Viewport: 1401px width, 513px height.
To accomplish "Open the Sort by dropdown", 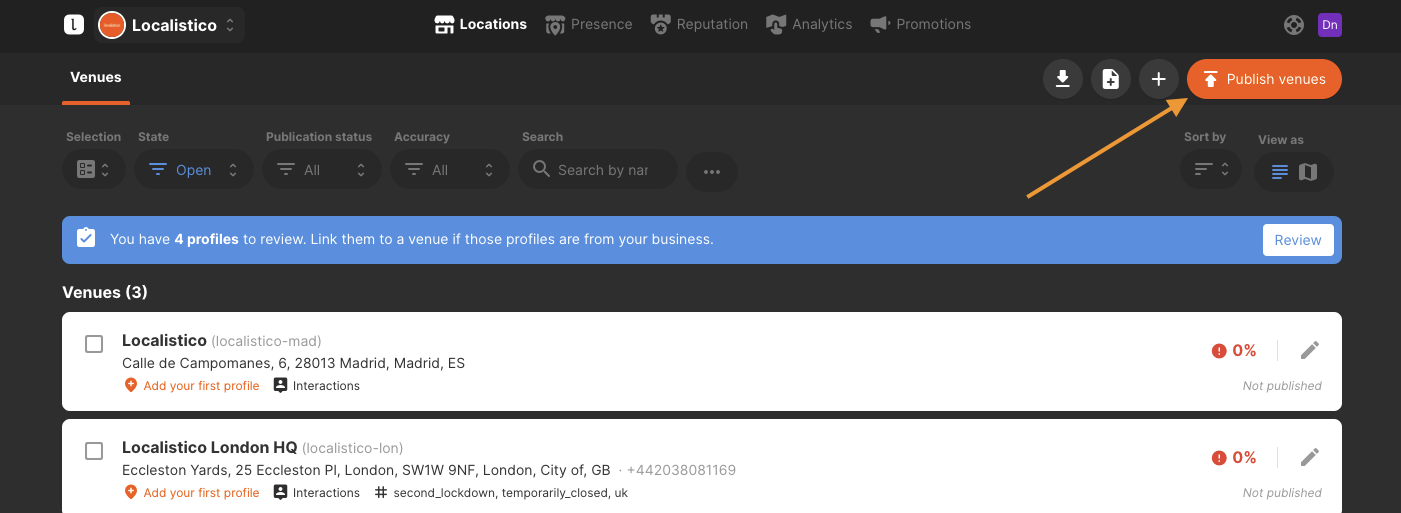I will tap(1211, 169).
